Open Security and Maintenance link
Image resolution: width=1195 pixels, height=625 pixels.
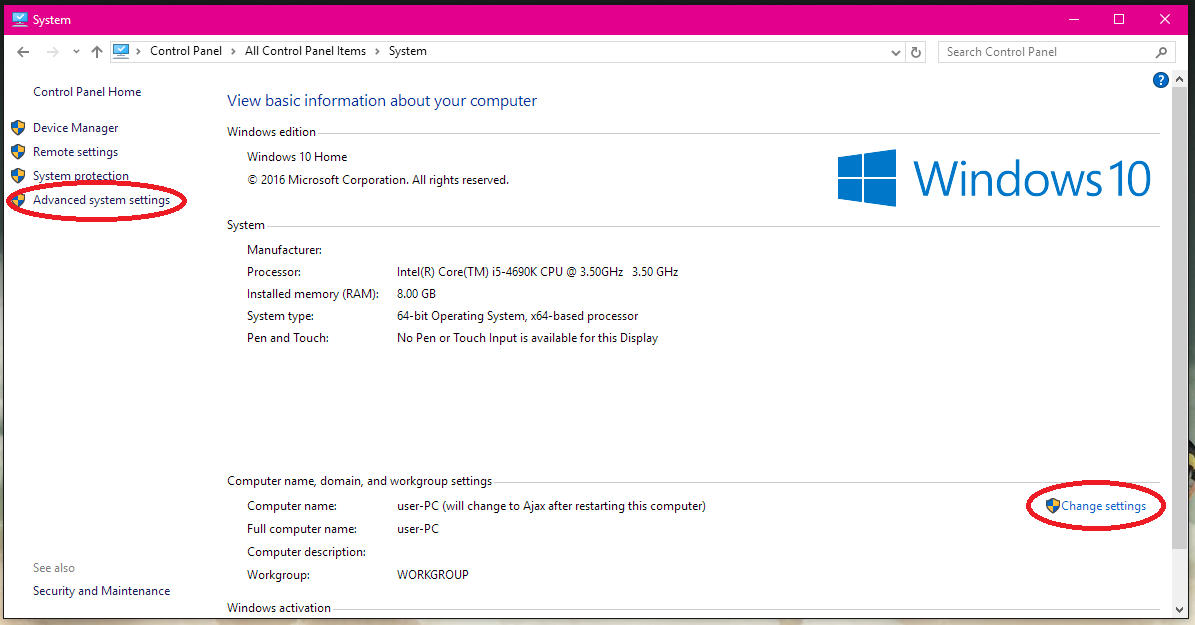[101, 591]
